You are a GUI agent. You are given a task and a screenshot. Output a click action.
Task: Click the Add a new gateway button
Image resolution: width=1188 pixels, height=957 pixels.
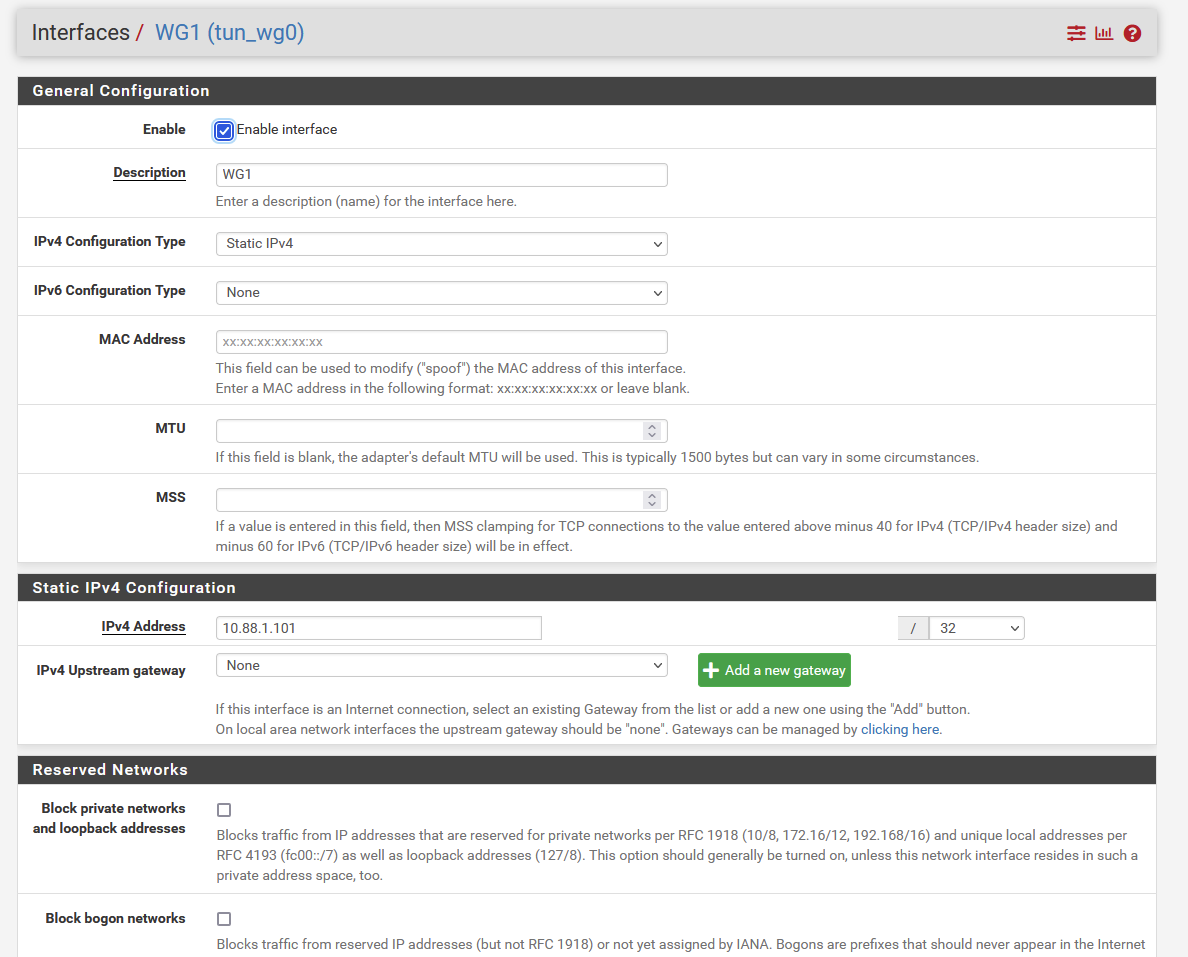tap(774, 670)
